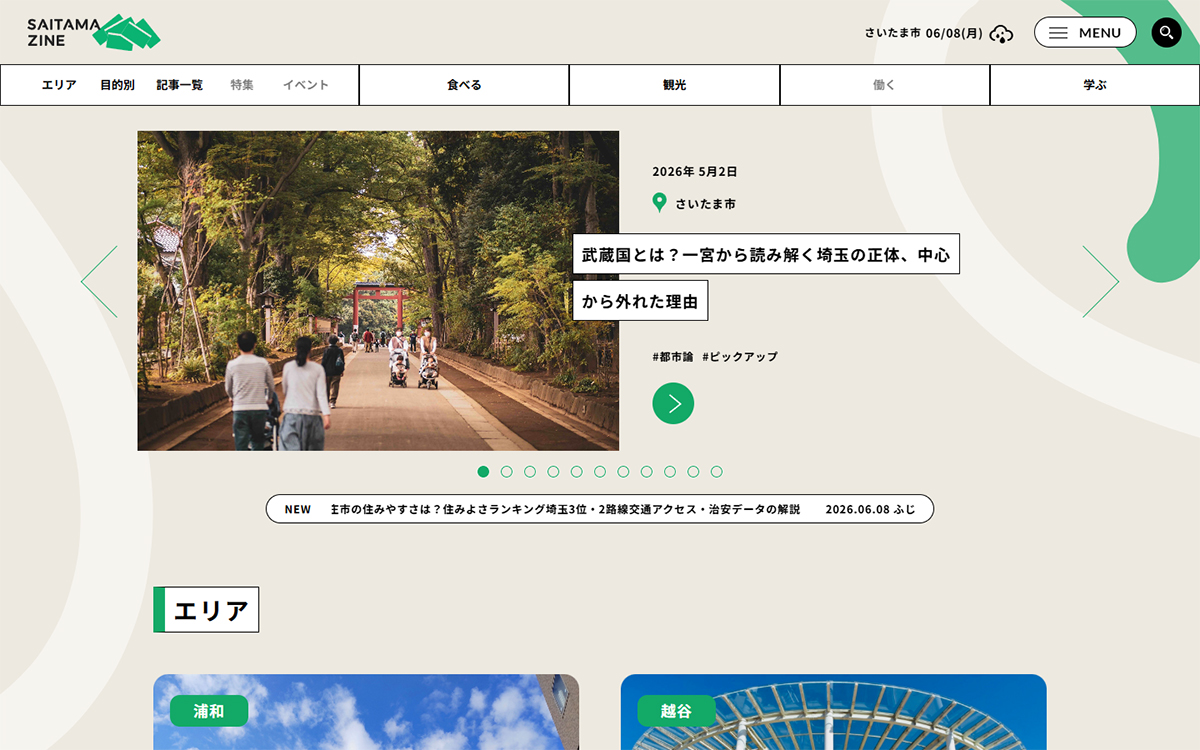Click the さいたま市 06/08(月) weather text
Viewport: 1200px width, 750px height.
click(x=924, y=33)
